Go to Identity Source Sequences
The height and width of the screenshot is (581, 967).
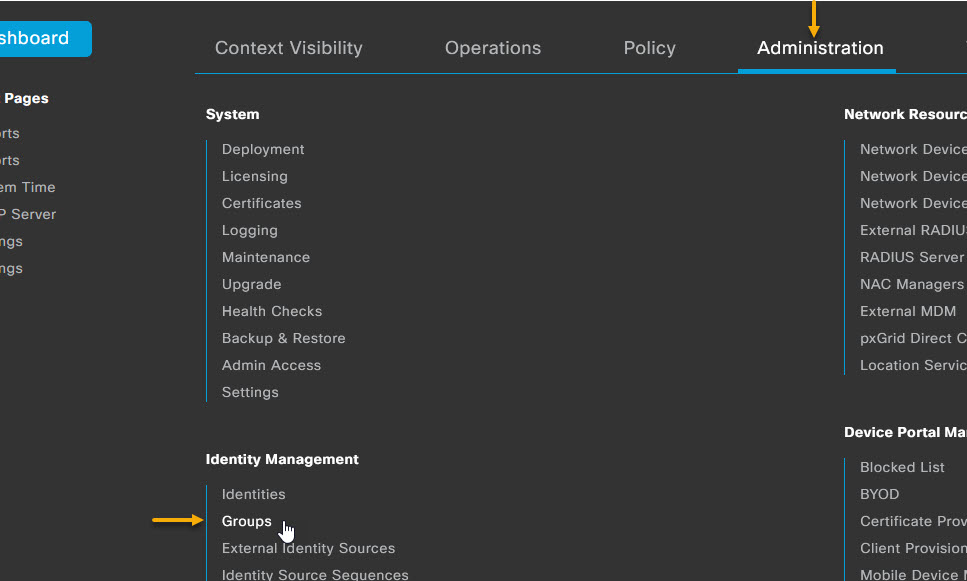click(x=315, y=575)
